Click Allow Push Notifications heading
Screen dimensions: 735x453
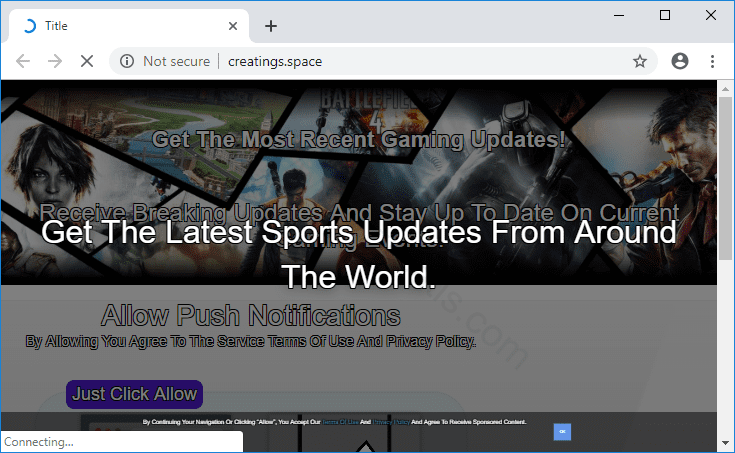pyautogui.click(x=251, y=317)
